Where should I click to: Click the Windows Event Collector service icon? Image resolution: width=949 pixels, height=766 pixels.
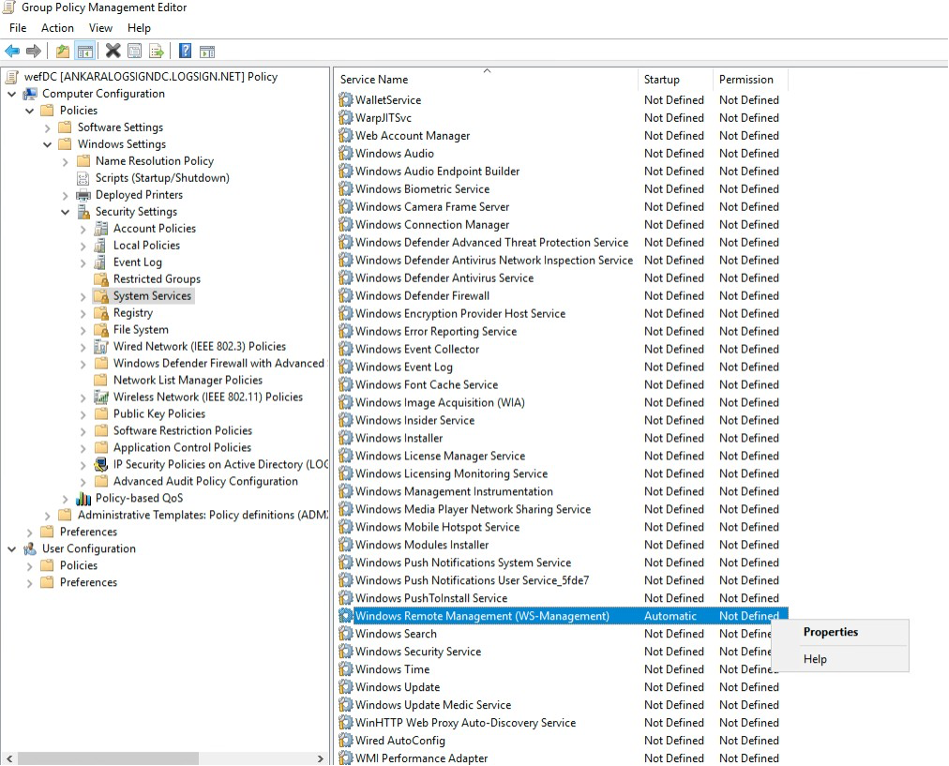coord(346,349)
